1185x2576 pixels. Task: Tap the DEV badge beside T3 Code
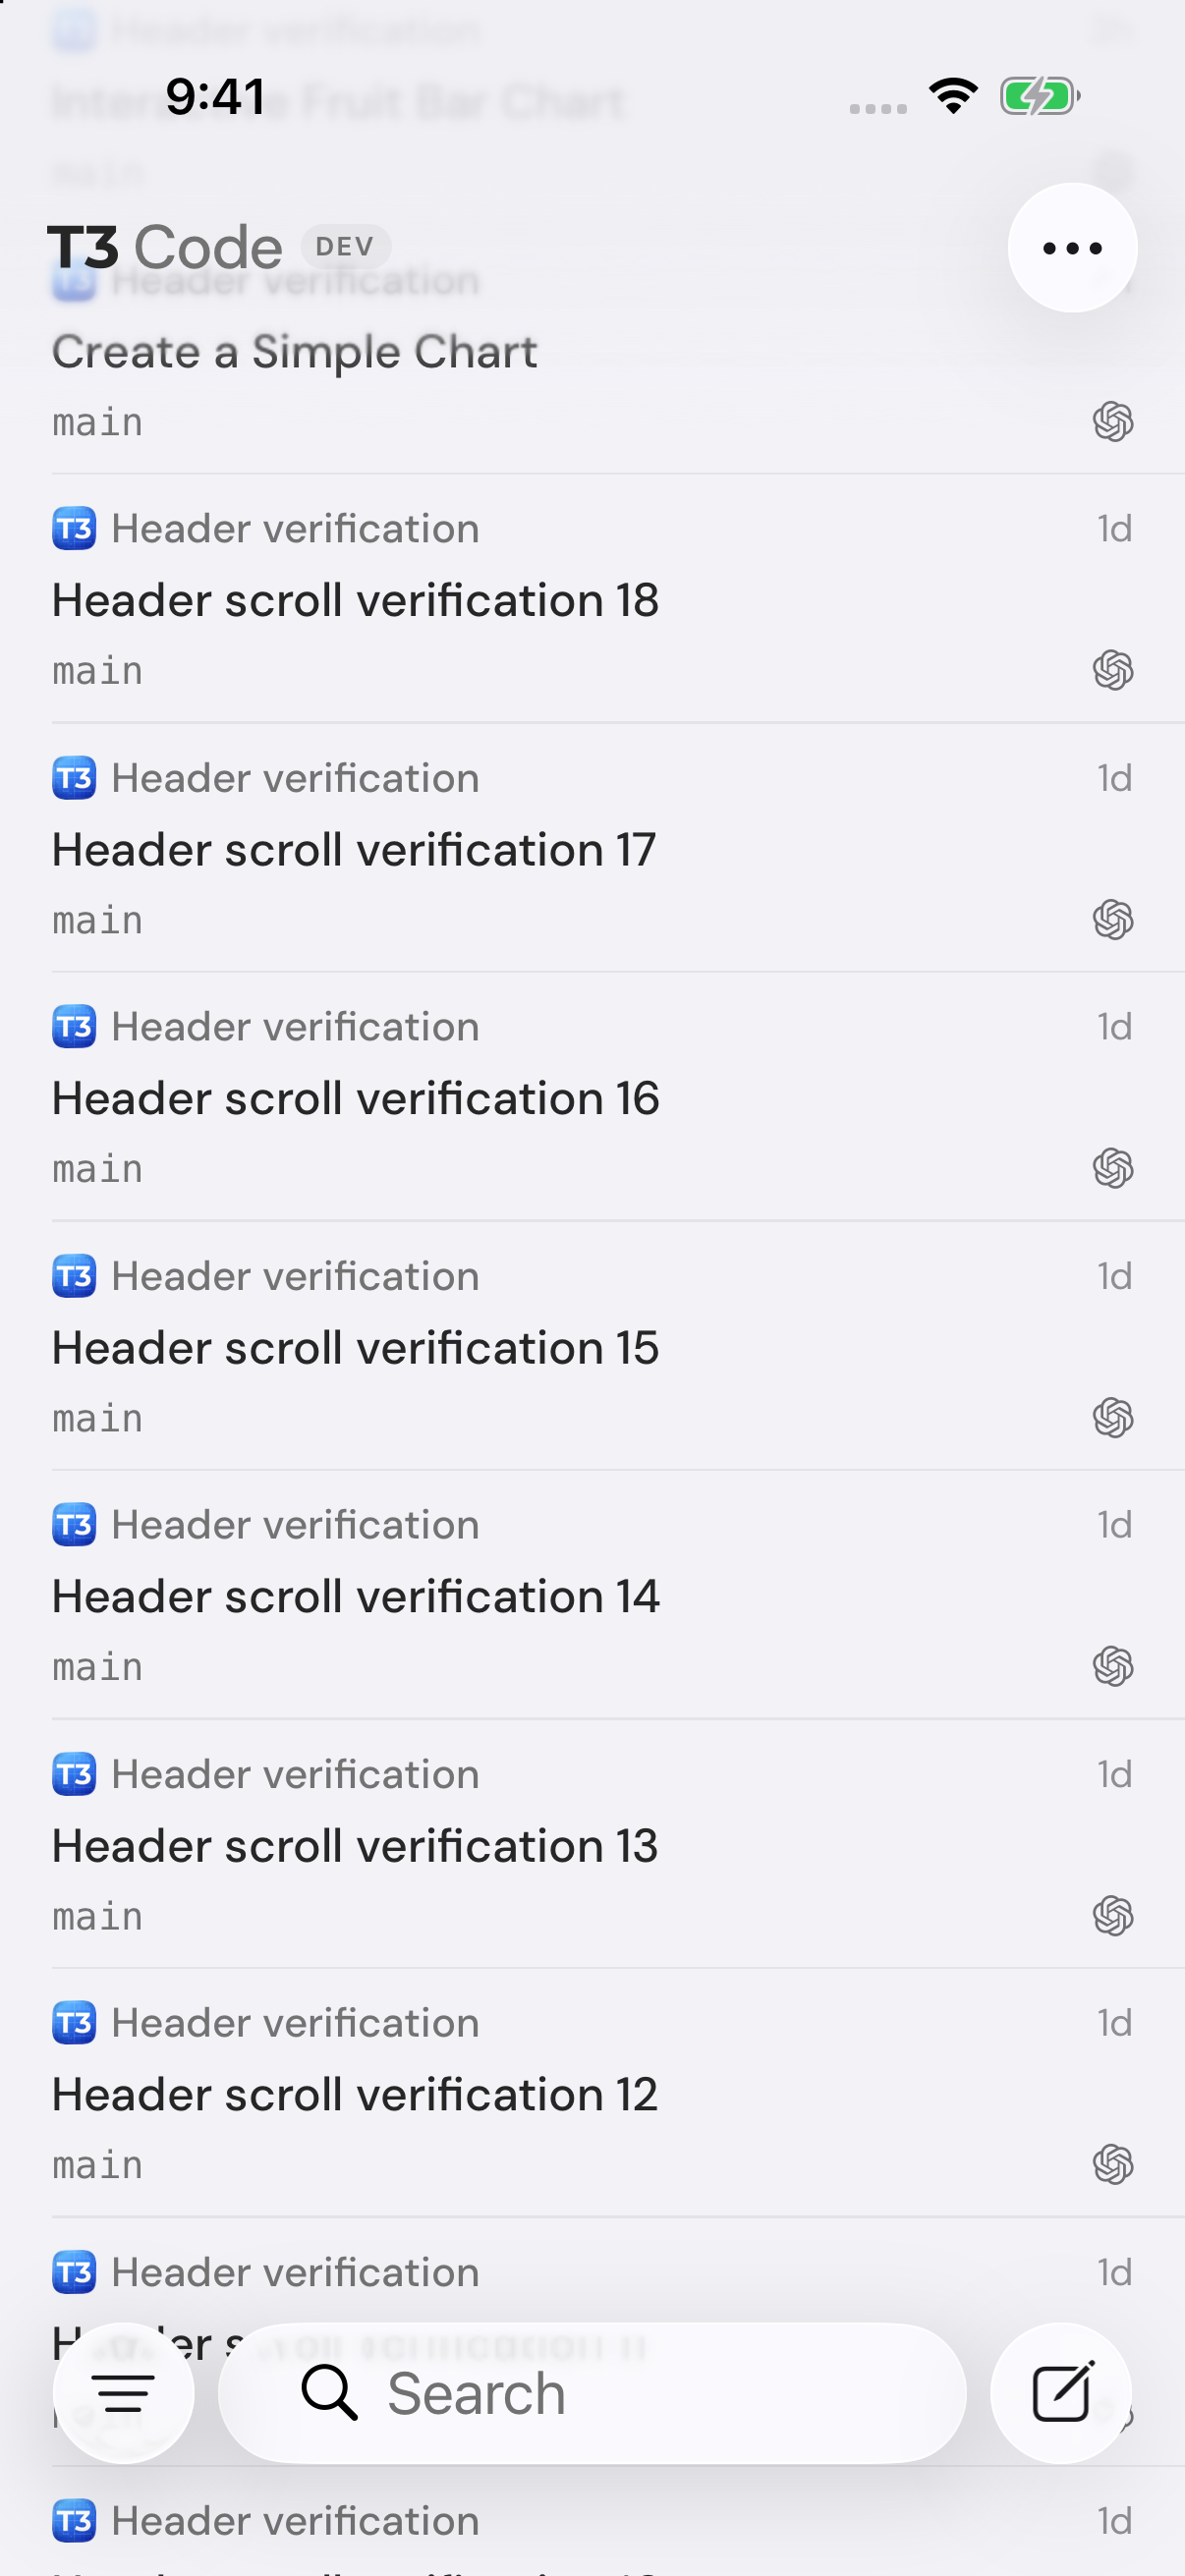(345, 247)
